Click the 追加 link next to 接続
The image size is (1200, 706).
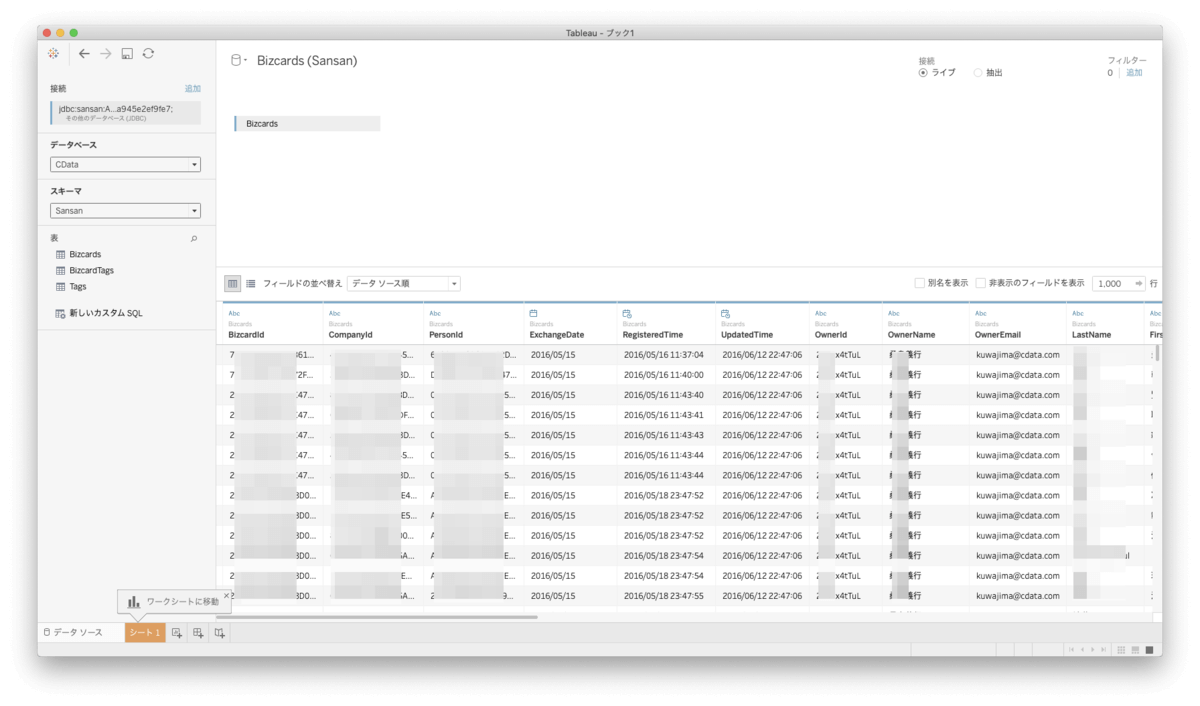pyautogui.click(x=193, y=89)
